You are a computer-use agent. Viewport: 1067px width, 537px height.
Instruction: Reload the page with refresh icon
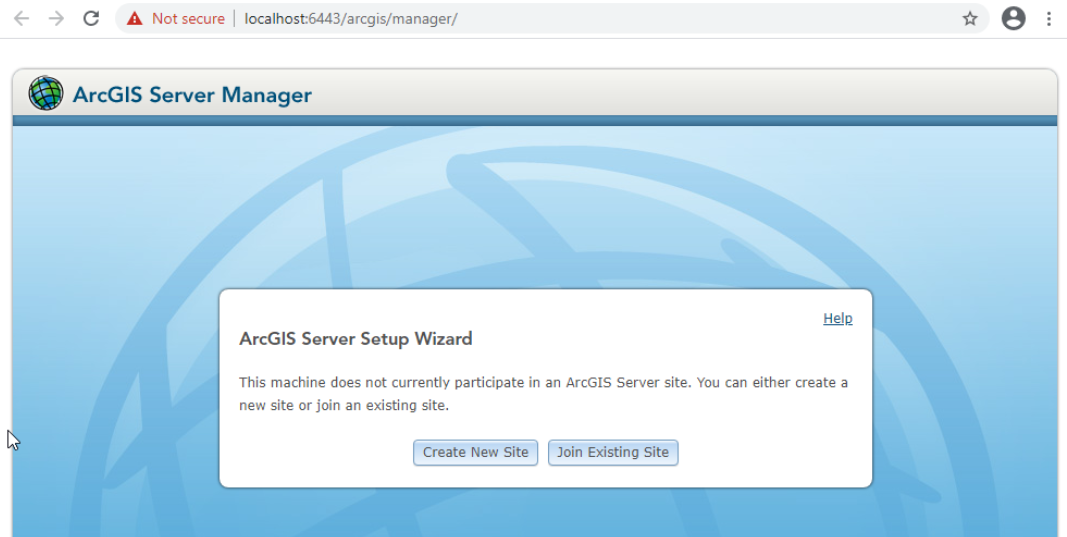91,18
